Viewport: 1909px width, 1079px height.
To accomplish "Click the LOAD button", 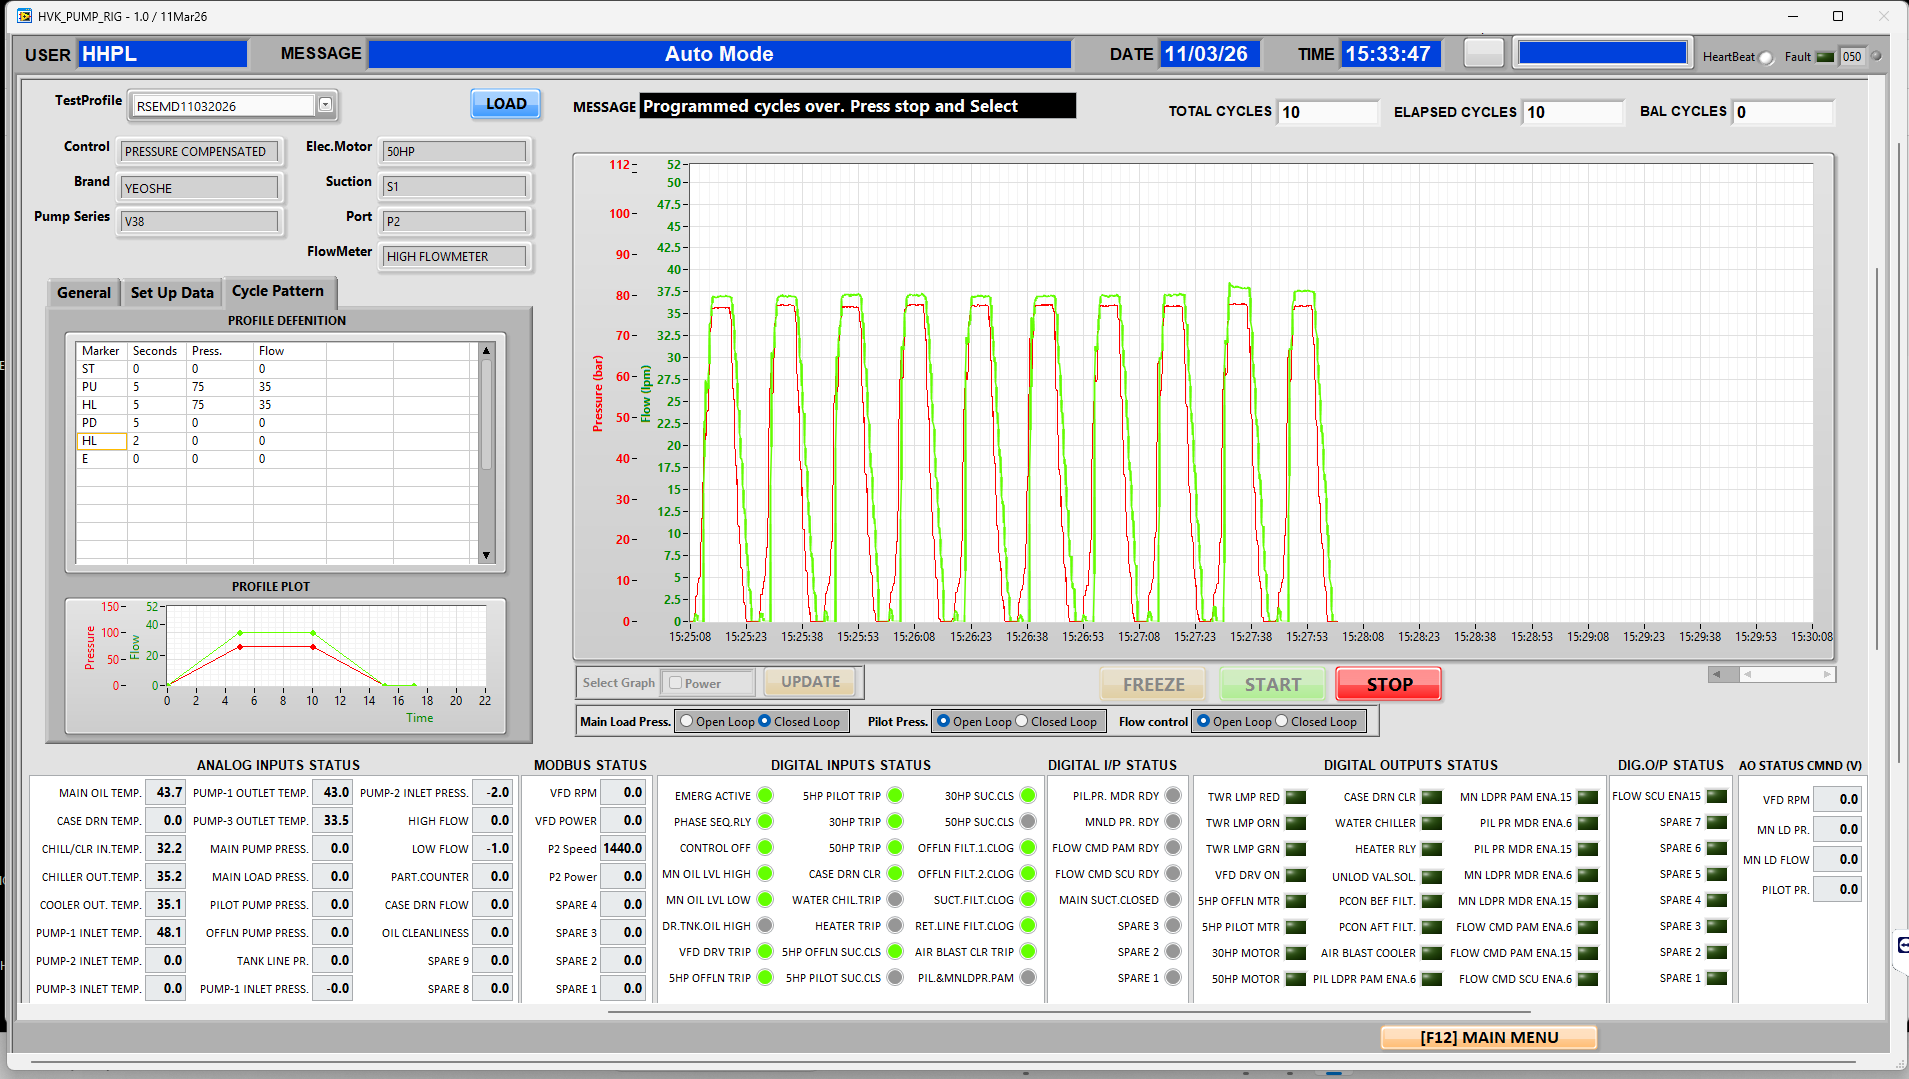I will click(x=506, y=104).
